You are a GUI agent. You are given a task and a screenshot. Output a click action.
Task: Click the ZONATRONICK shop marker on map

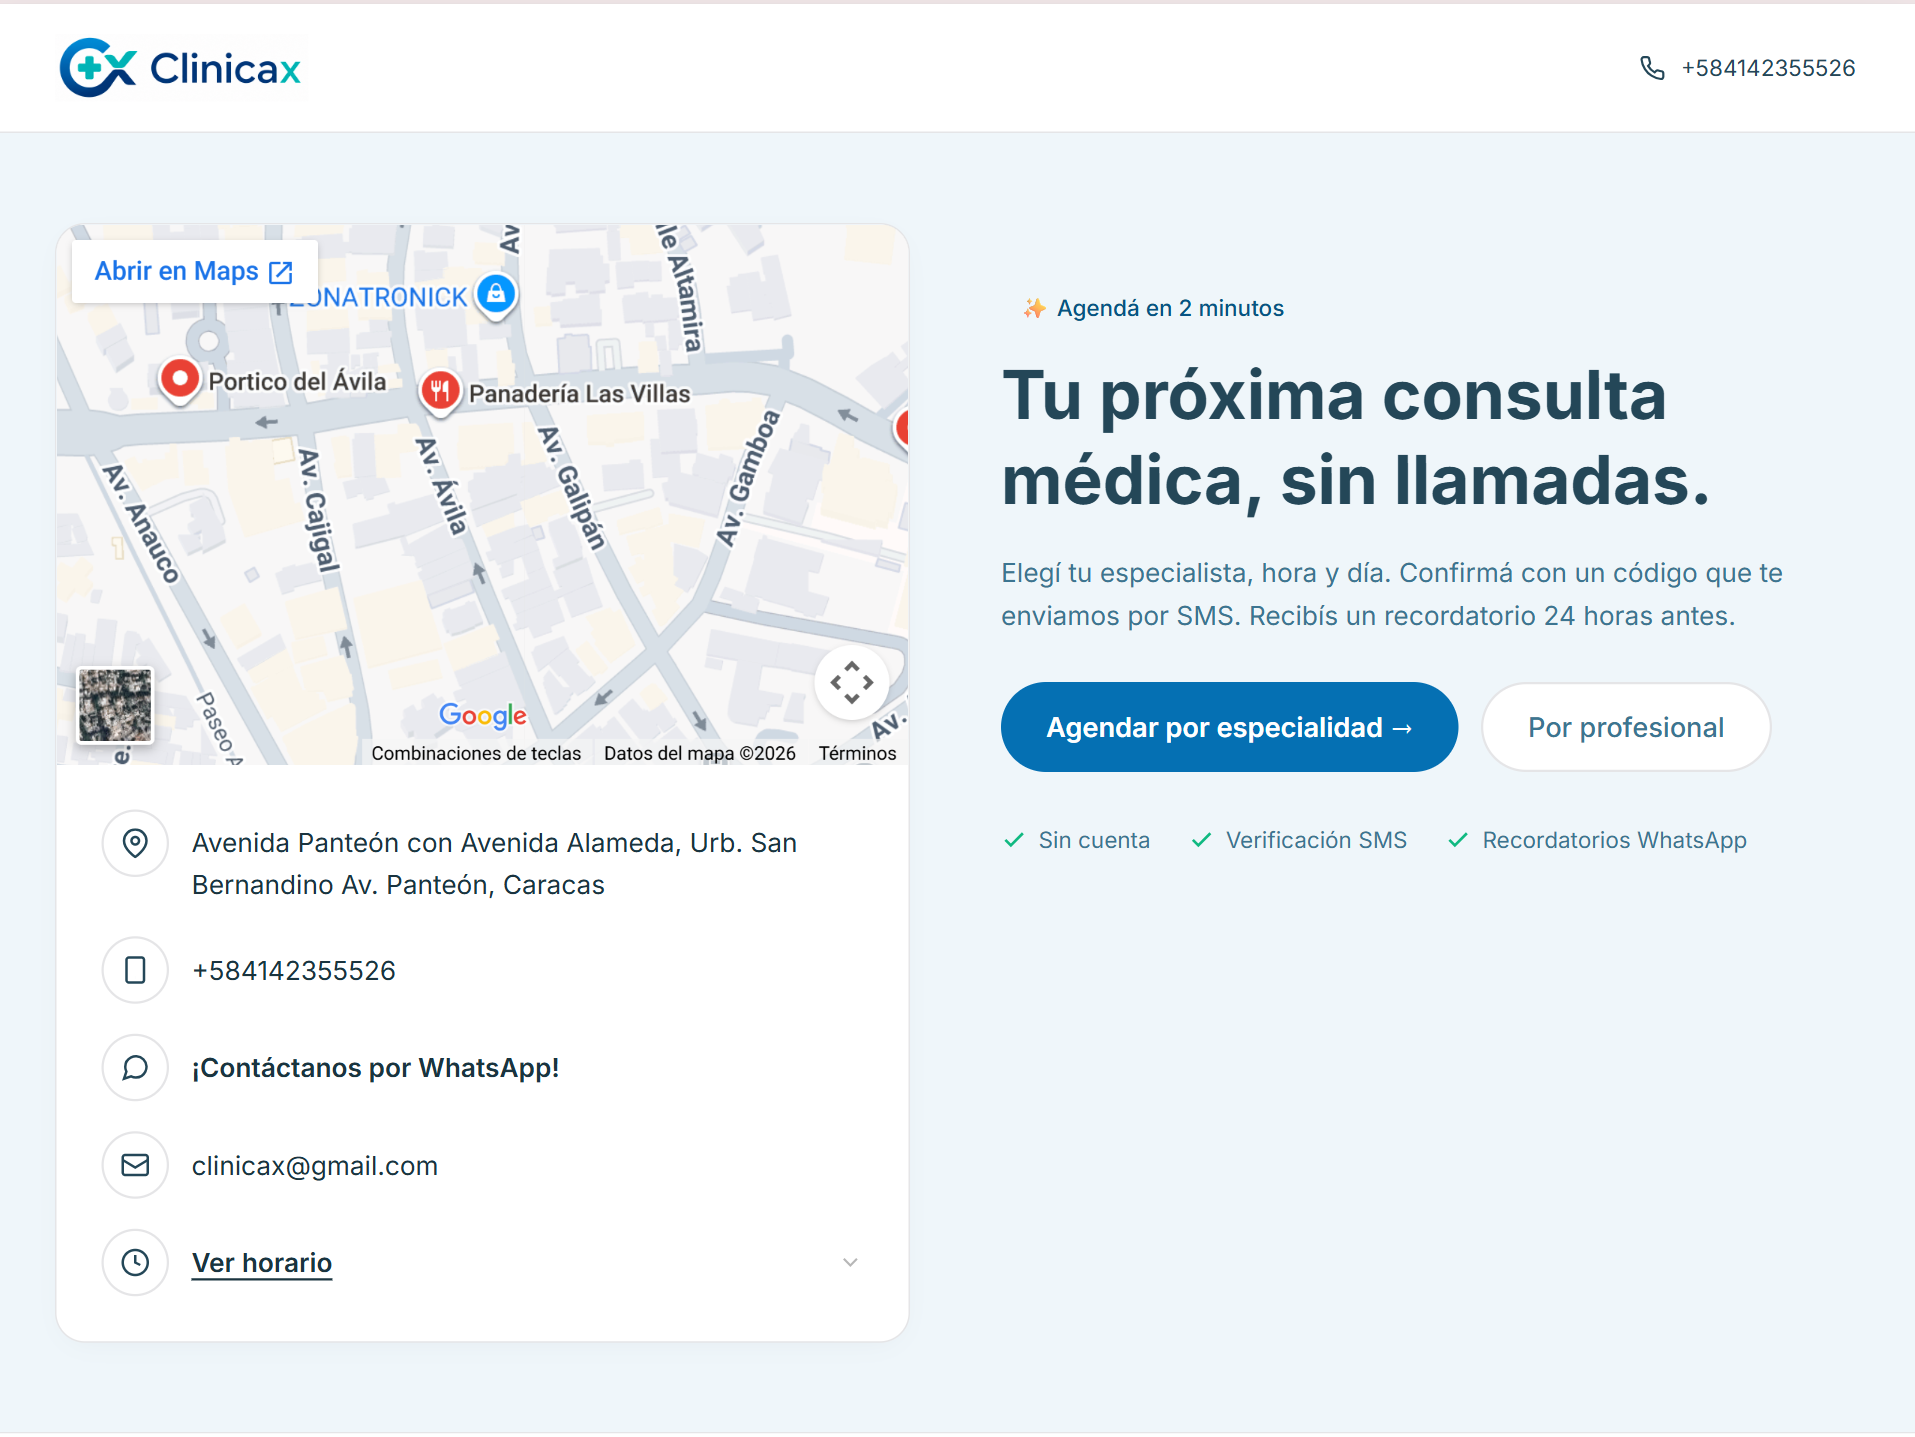496,295
